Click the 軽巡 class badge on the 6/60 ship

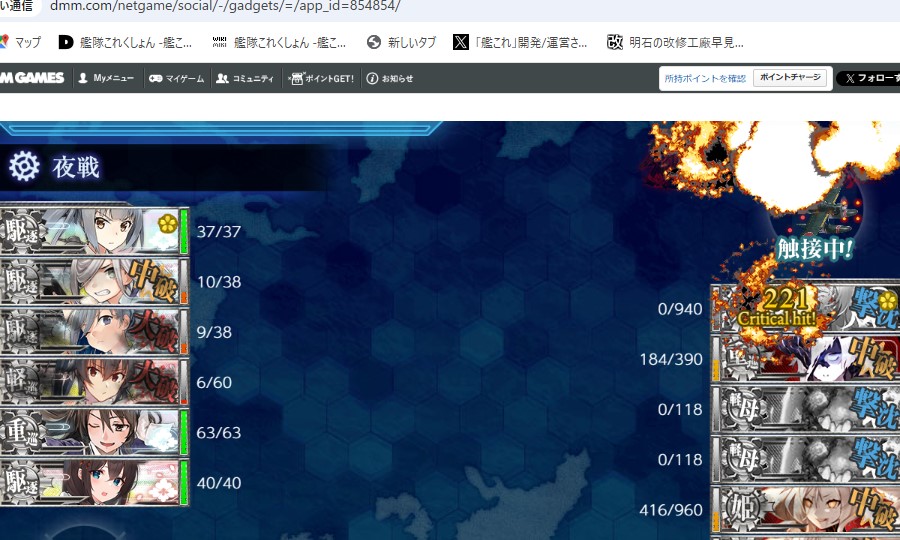pyautogui.click(x=22, y=382)
